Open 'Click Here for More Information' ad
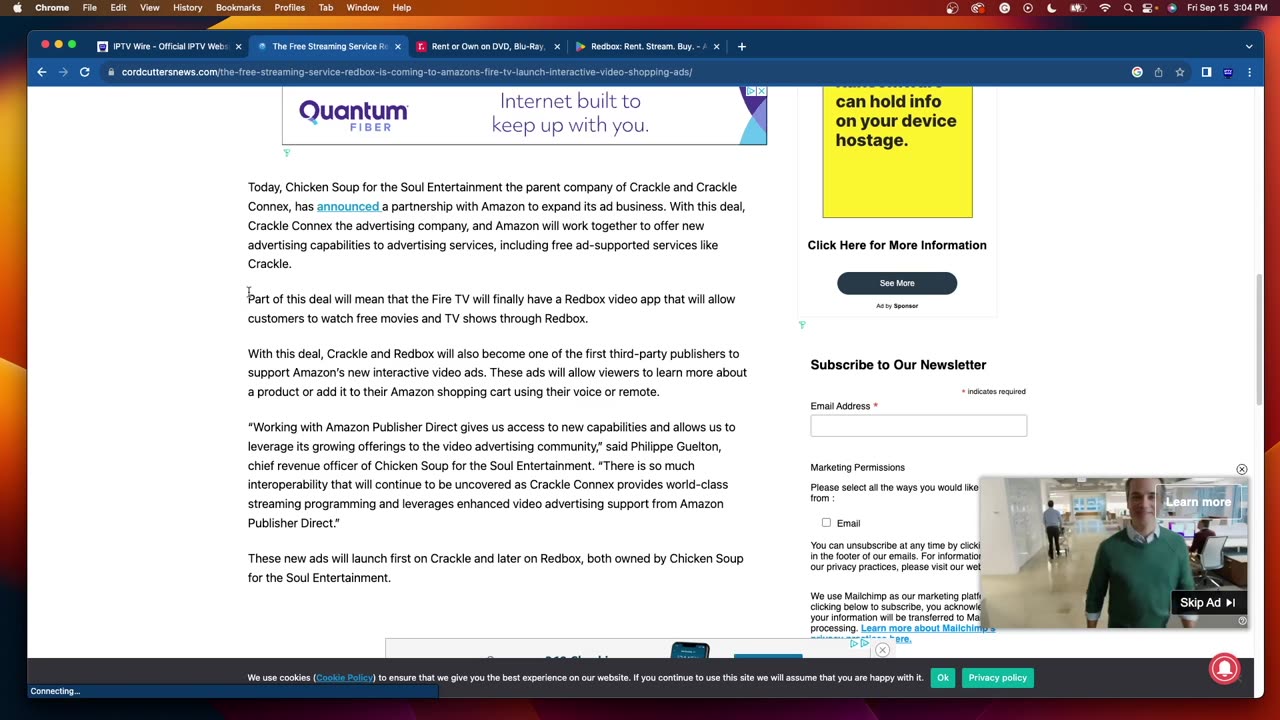Image resolution: width=1280 pixels, height=720 pixels. click(x=897, y=245)
